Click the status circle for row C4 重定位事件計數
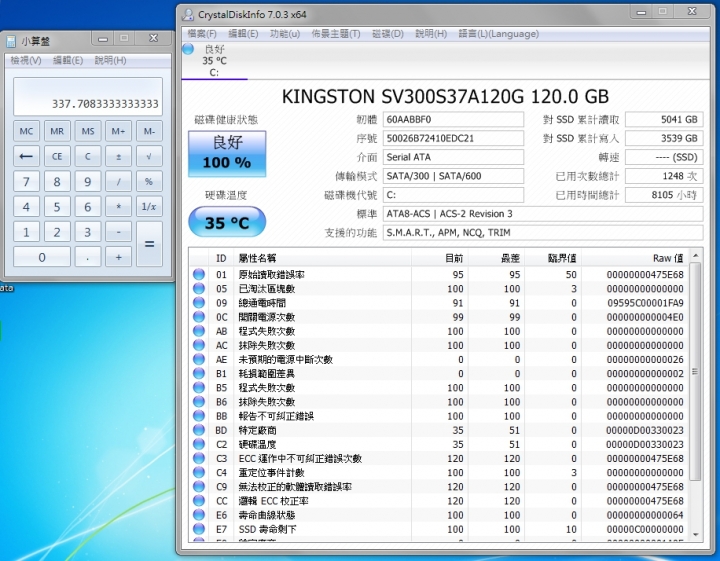This screenshot has height=561, width=720. click(199, 472)
